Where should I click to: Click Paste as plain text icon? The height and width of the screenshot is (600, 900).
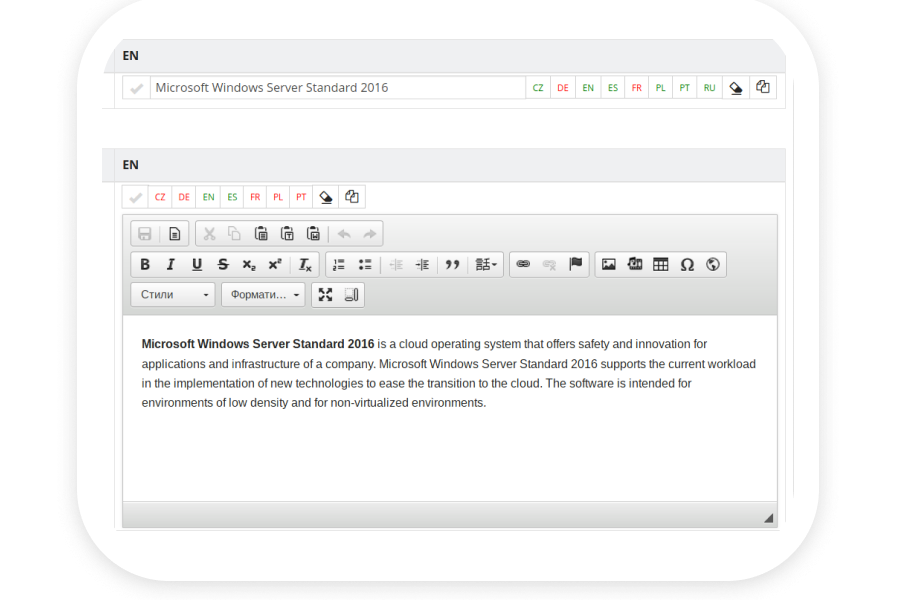coord(288,234)
